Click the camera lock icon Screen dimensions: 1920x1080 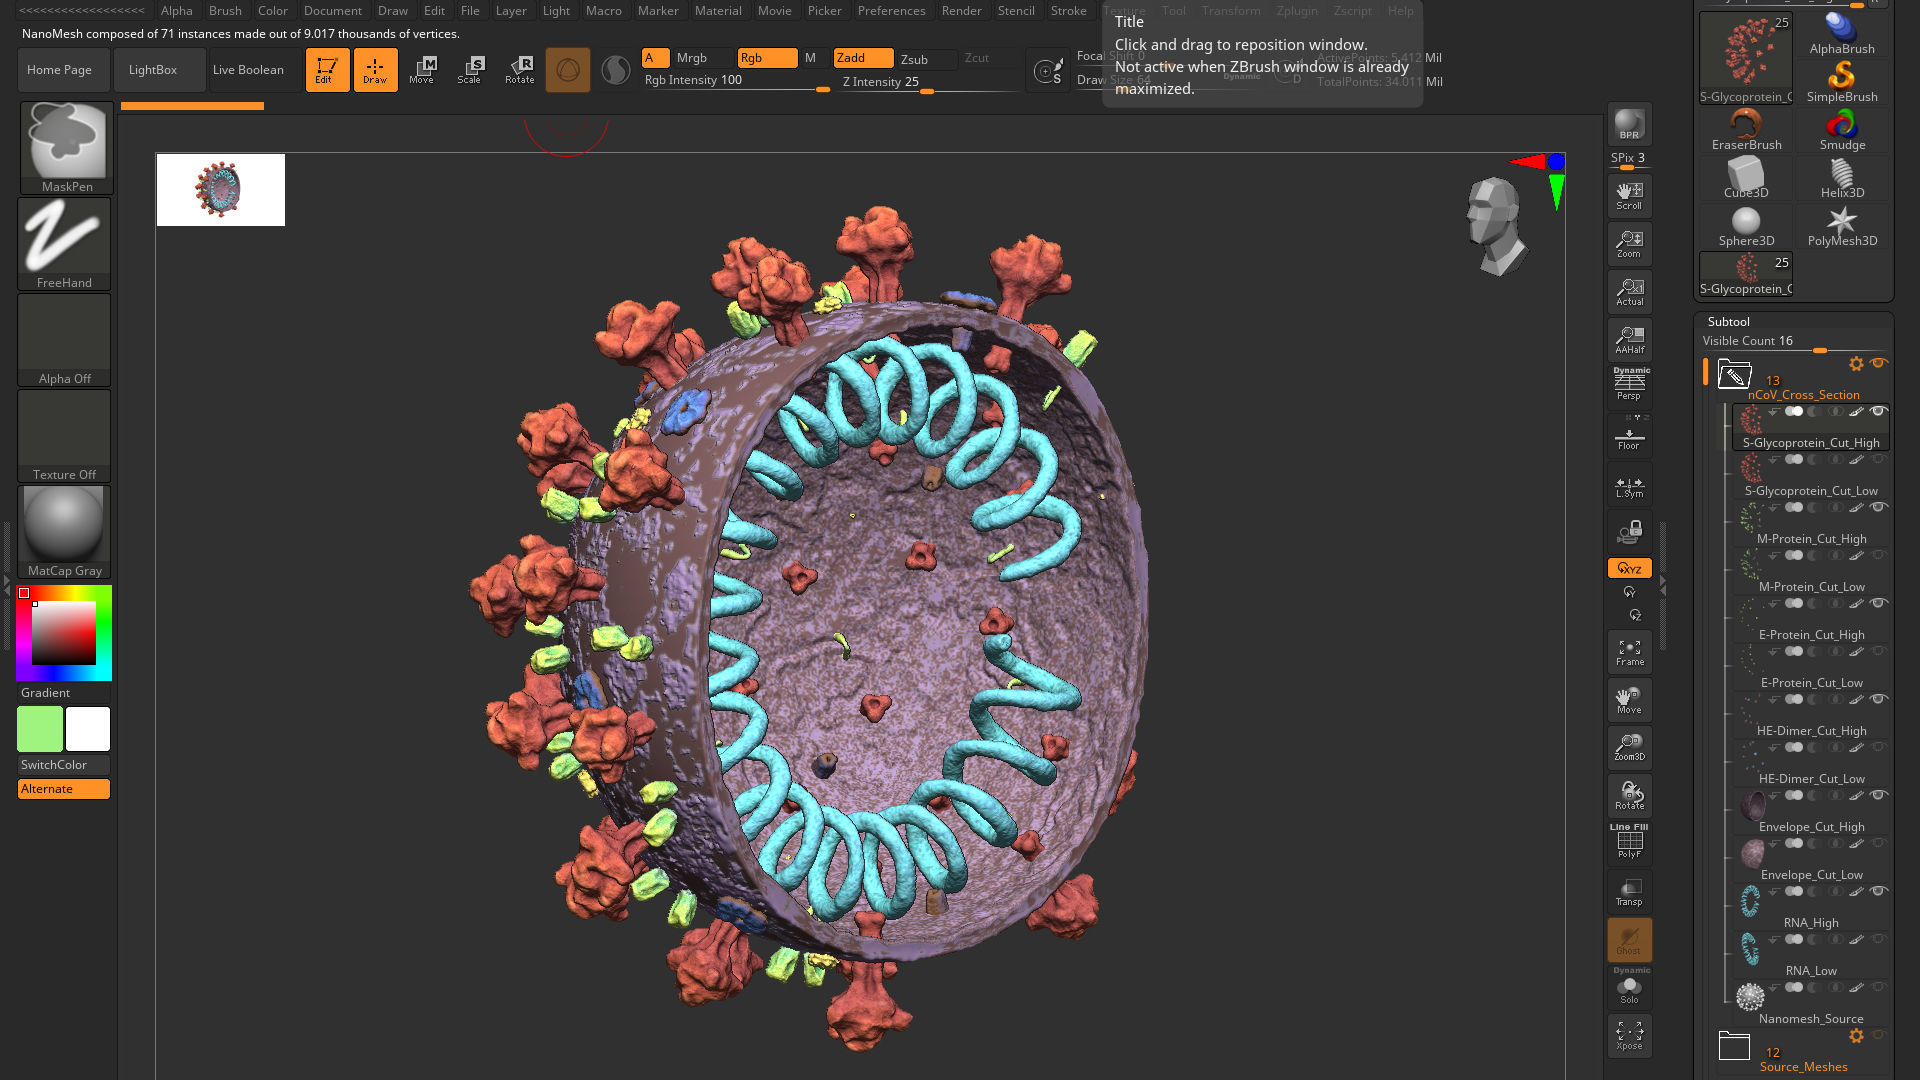1629,530
